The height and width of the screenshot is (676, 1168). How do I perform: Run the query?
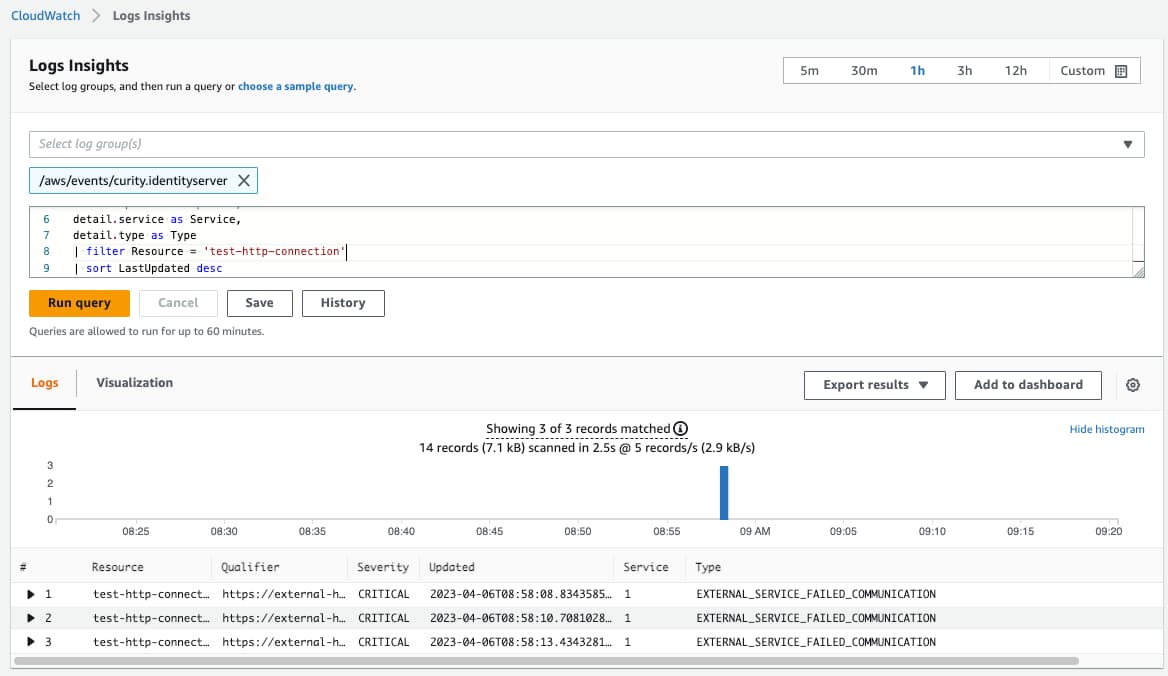coord(79,302)
